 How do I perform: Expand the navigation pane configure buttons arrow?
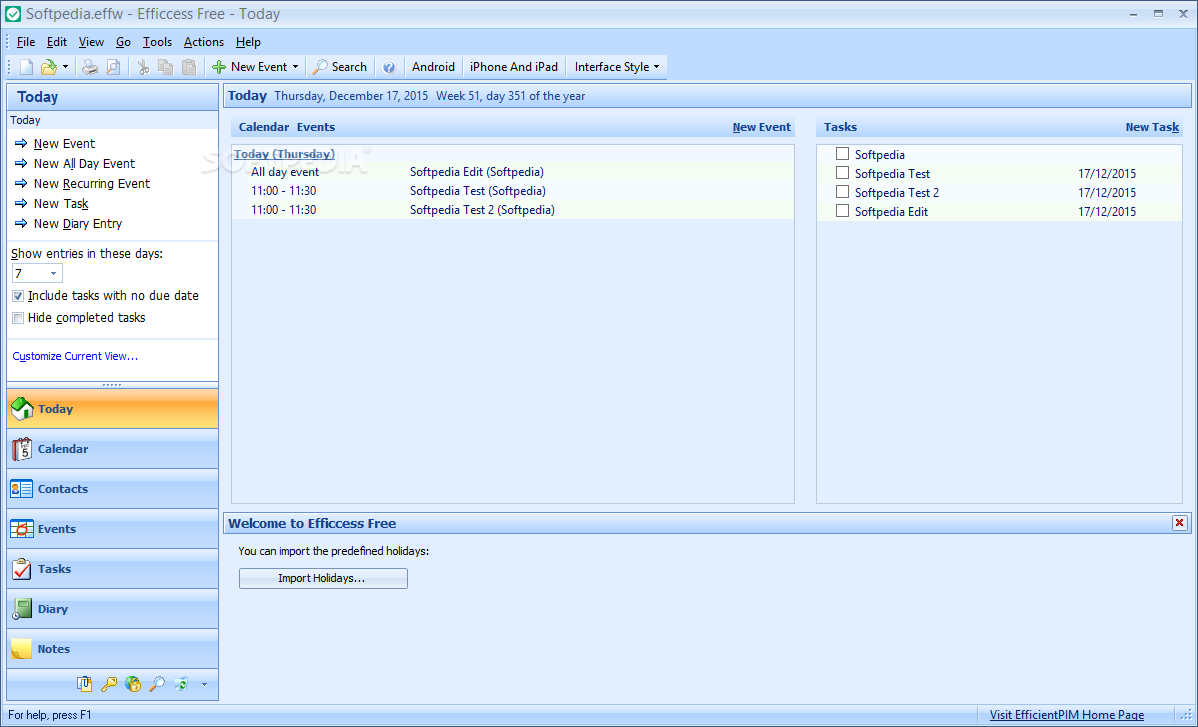tap(204, 684)
